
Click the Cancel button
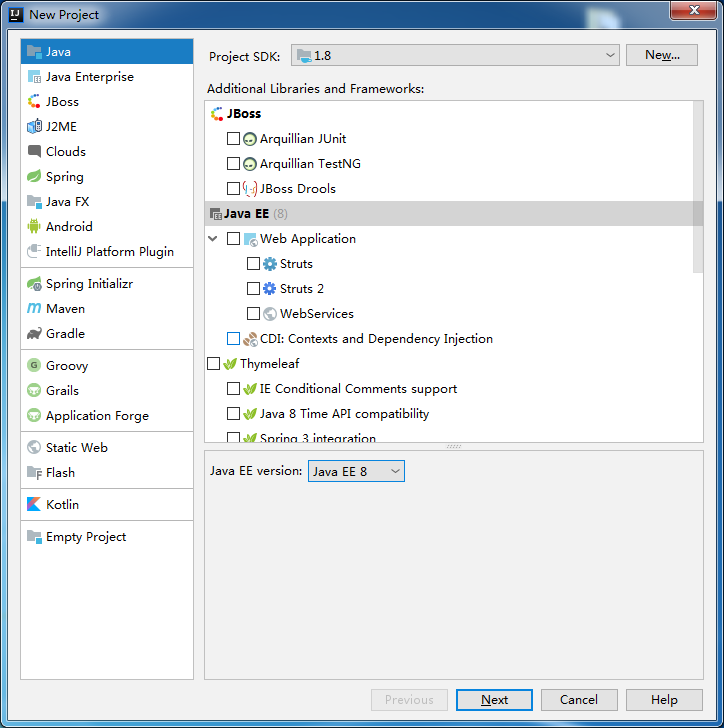(579, 700)
